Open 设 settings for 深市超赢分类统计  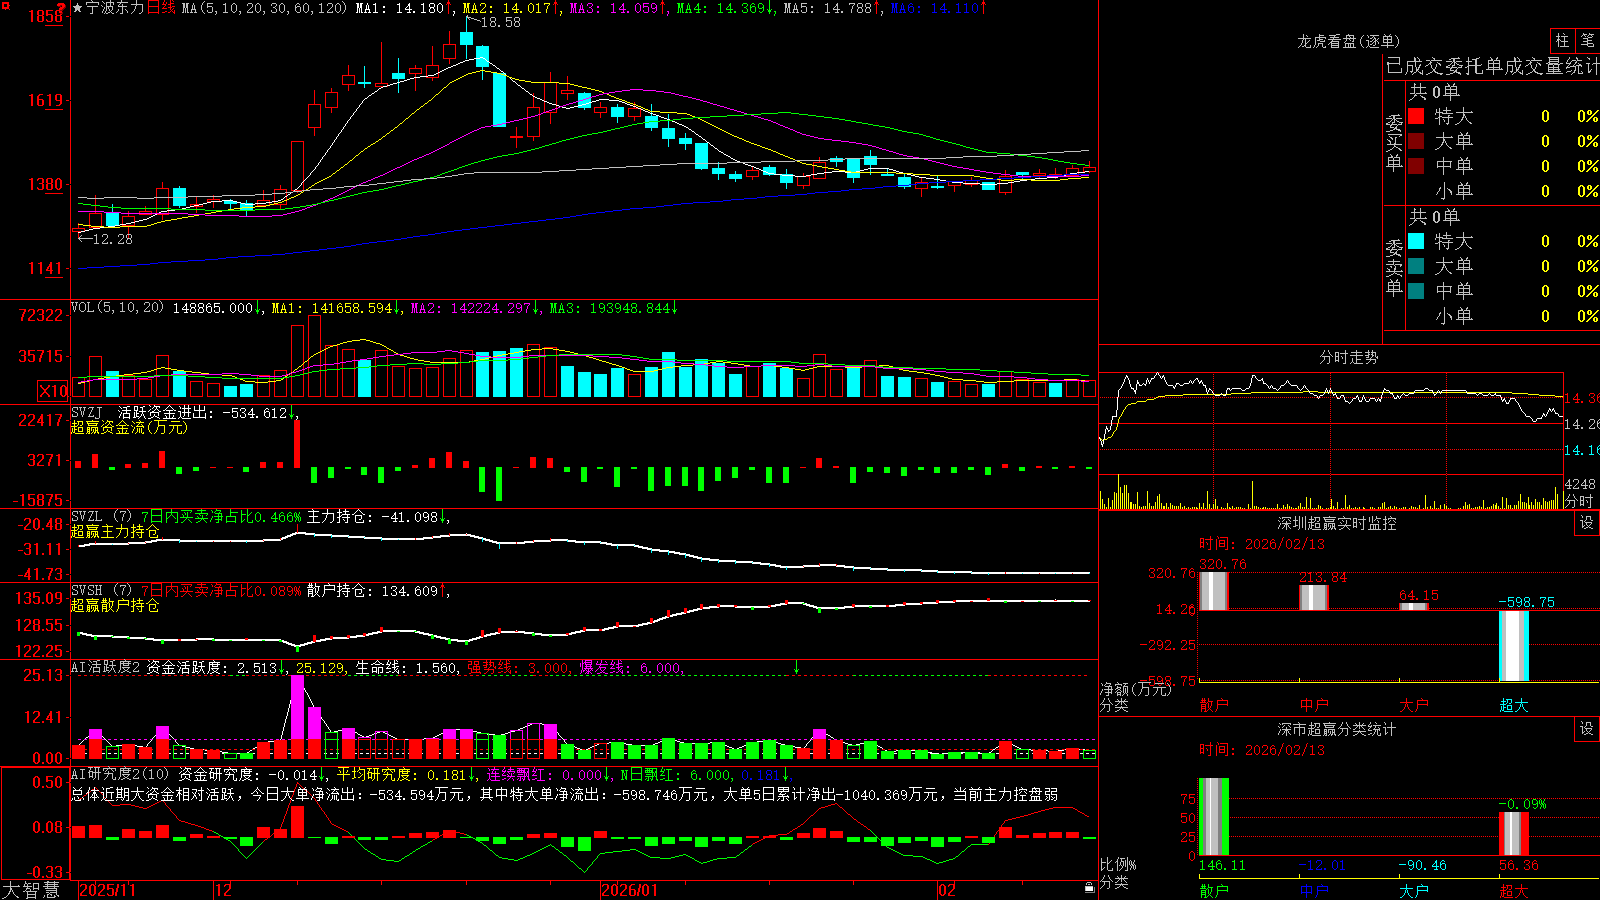[1587, 729]
